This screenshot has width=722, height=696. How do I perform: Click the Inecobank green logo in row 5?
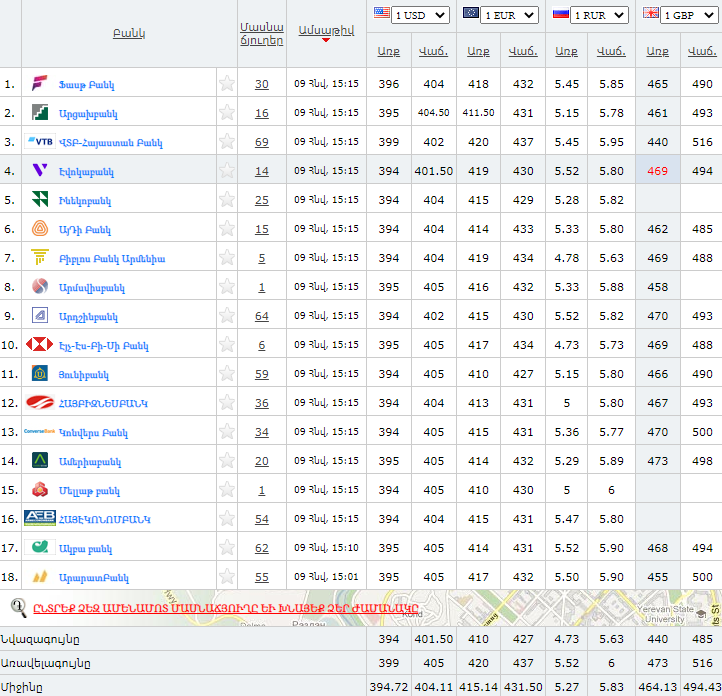pyautogui.click(x=40, y=199)
